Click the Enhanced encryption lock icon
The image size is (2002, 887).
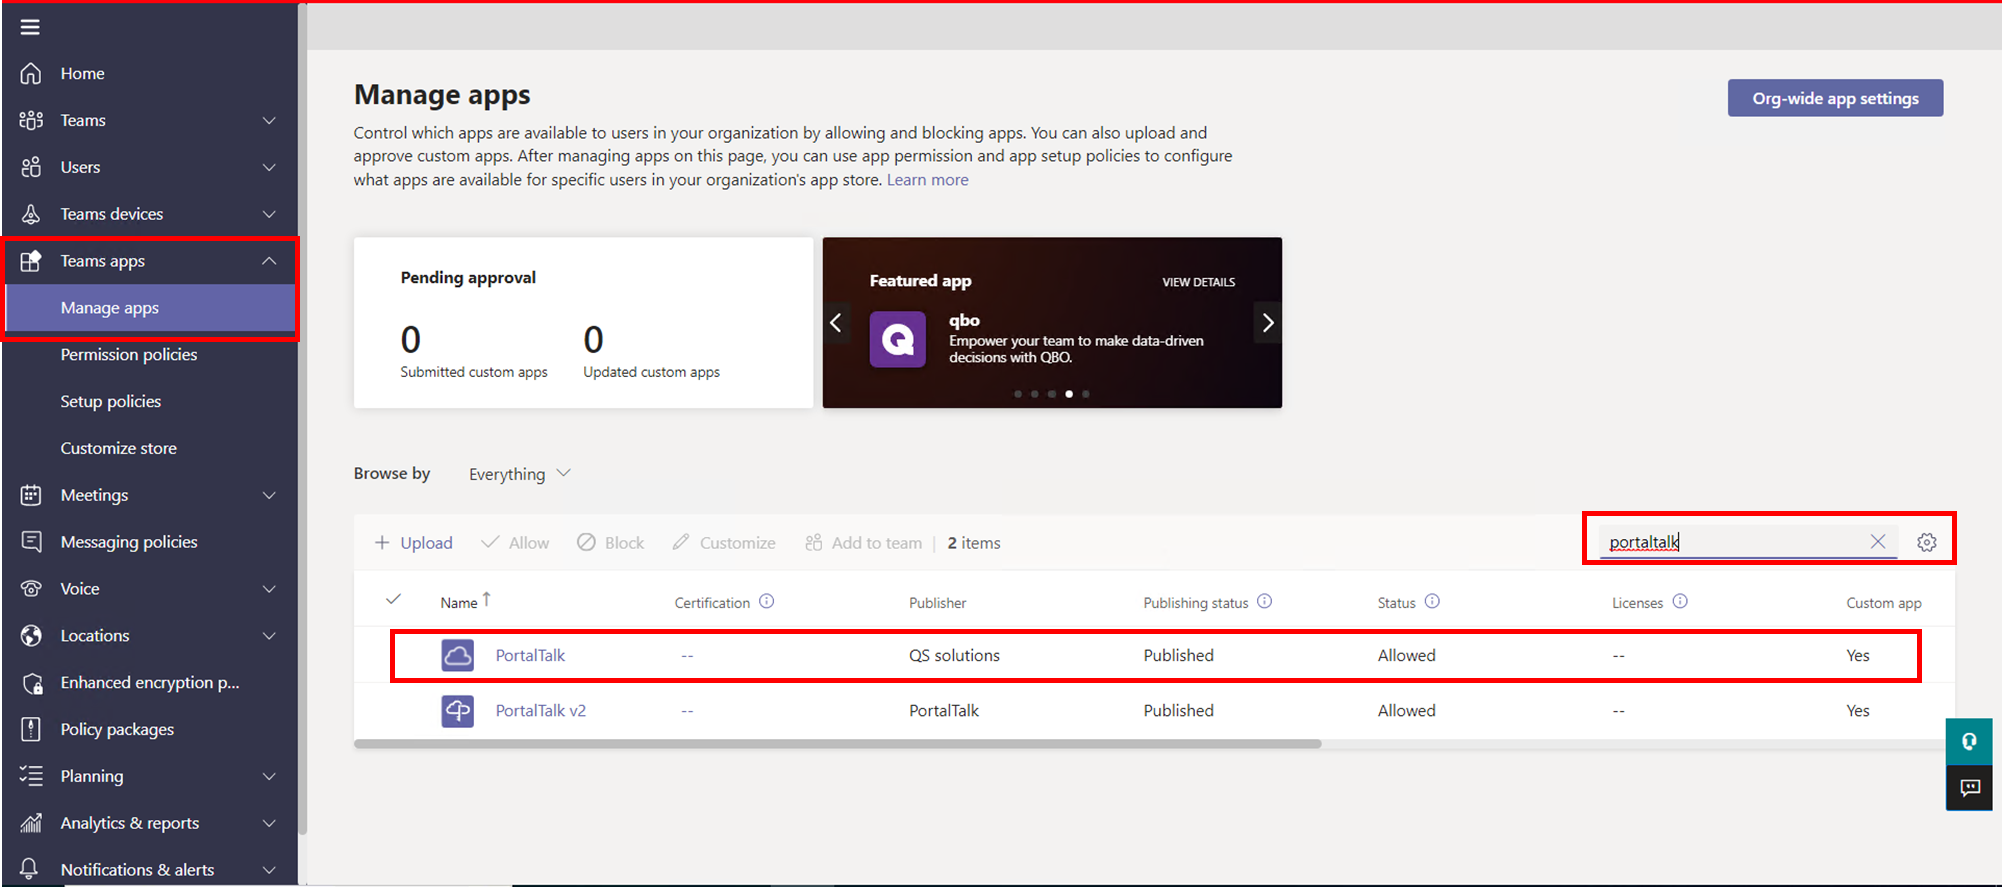coord(31,683)
